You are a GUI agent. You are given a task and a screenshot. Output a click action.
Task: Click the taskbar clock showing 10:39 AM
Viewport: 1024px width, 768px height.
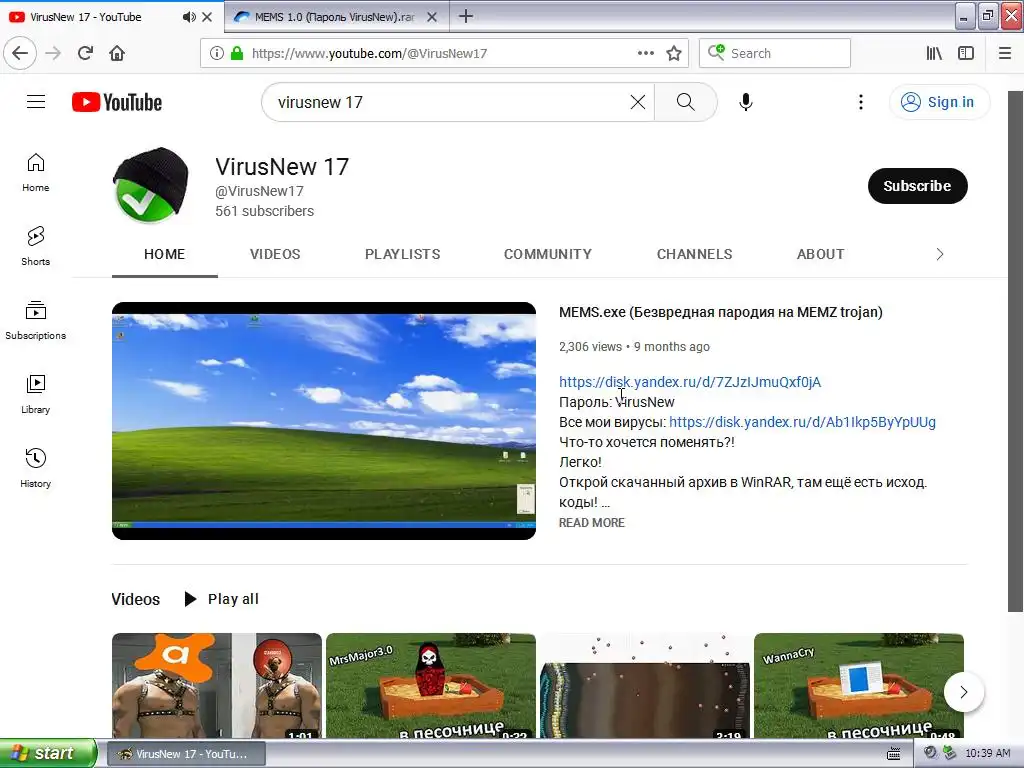[987, 754]
